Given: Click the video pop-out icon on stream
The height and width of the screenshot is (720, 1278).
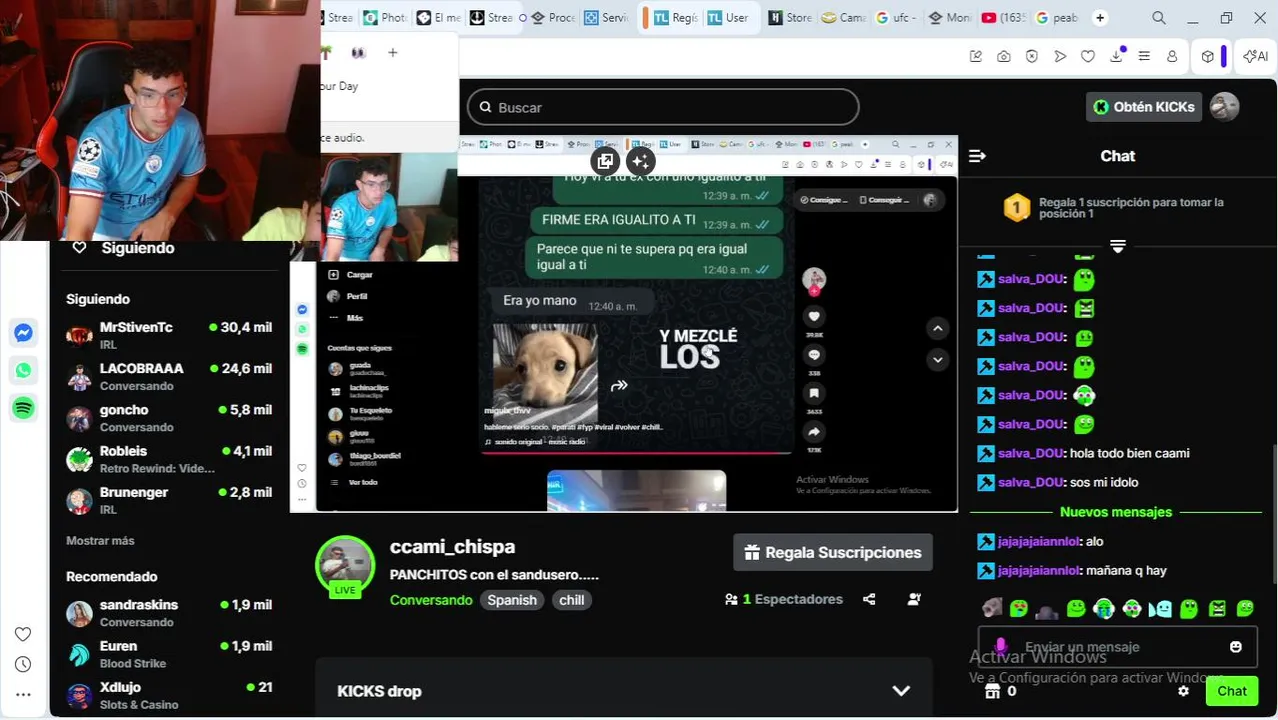Looking at the screenshot, I should [604, 161].
